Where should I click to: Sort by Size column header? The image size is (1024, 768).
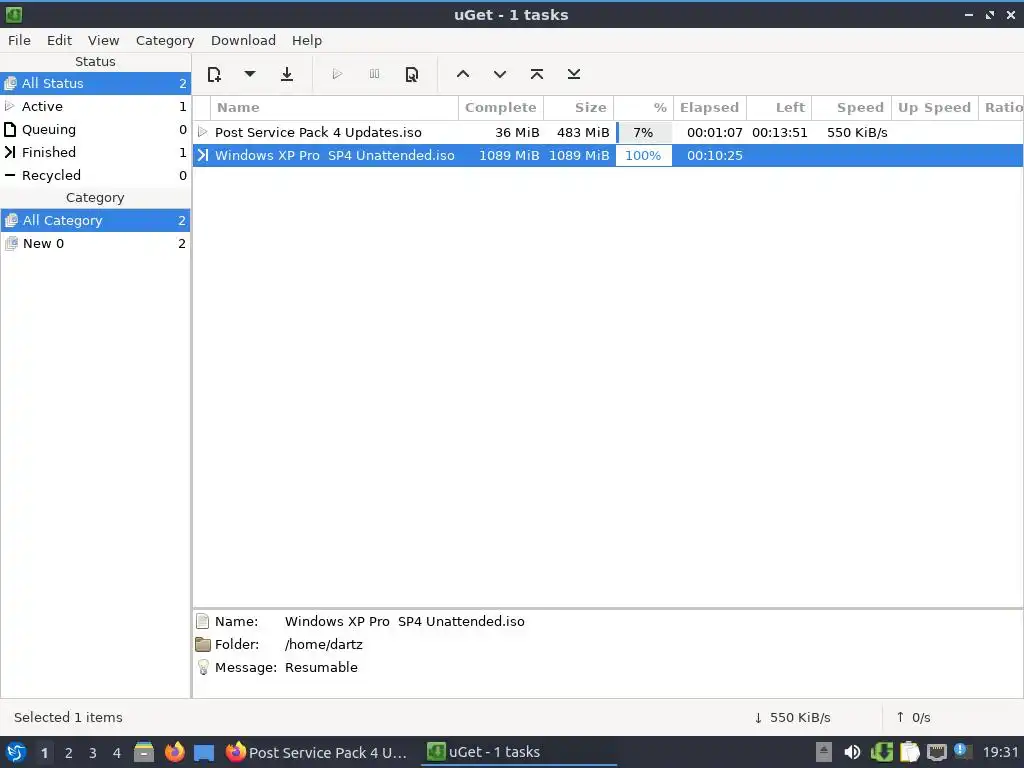point(579,108)
